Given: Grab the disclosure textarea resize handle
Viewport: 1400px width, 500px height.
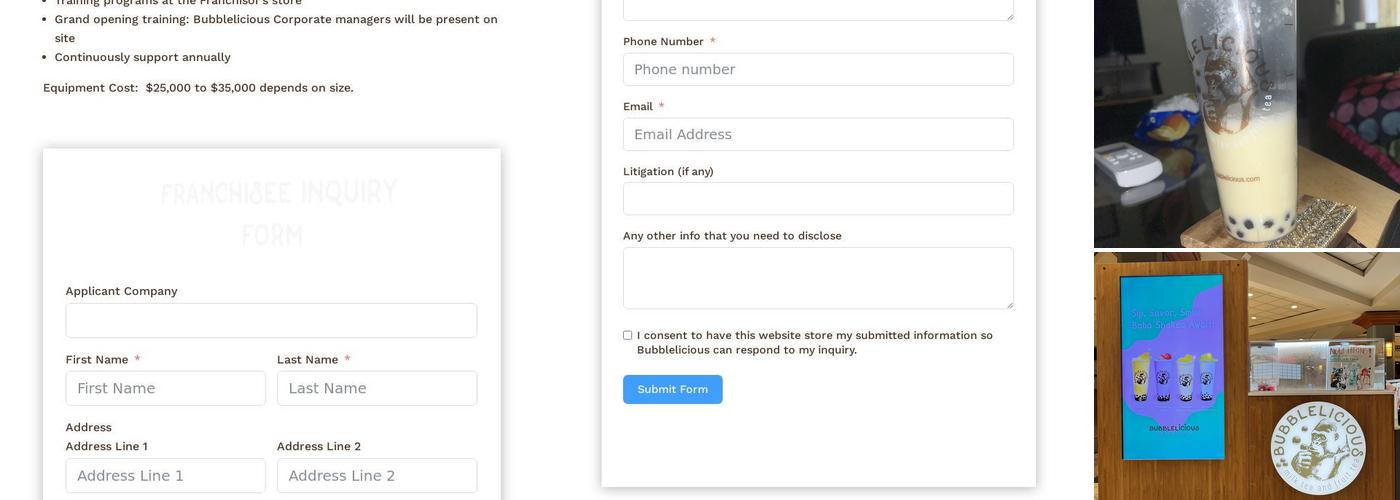Looking at the screenshot, I should tap(1009, 304).
